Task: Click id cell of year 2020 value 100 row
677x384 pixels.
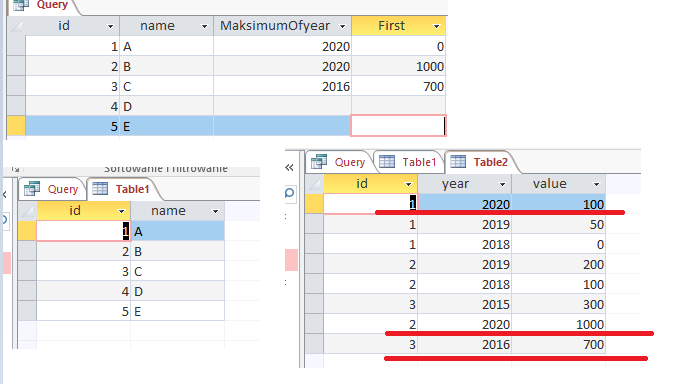Action: [370, 204]
